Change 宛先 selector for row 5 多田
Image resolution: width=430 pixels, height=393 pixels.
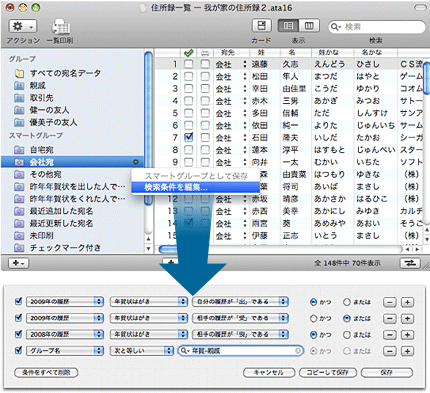[231, 113]
